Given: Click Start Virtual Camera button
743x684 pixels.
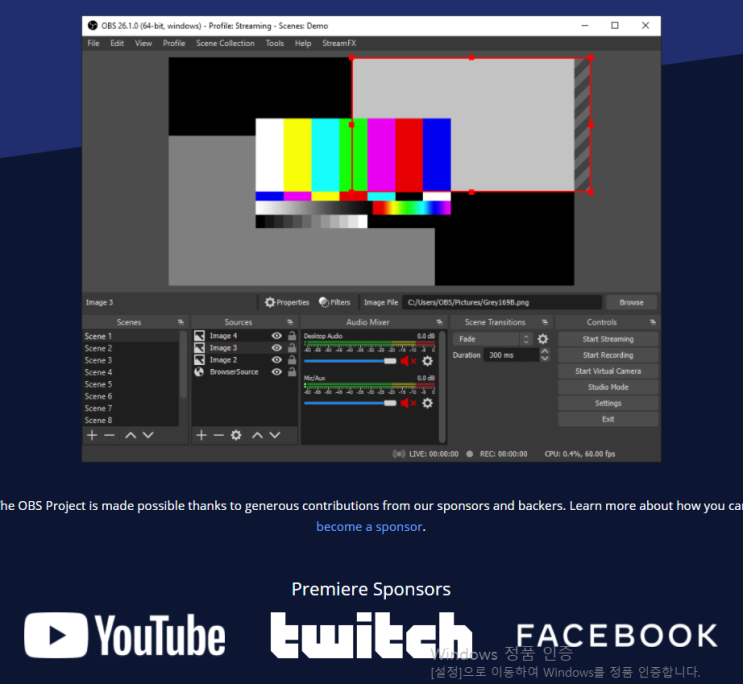Looking at the screenshot, I should pyautogui.click(x=608, y=371).
